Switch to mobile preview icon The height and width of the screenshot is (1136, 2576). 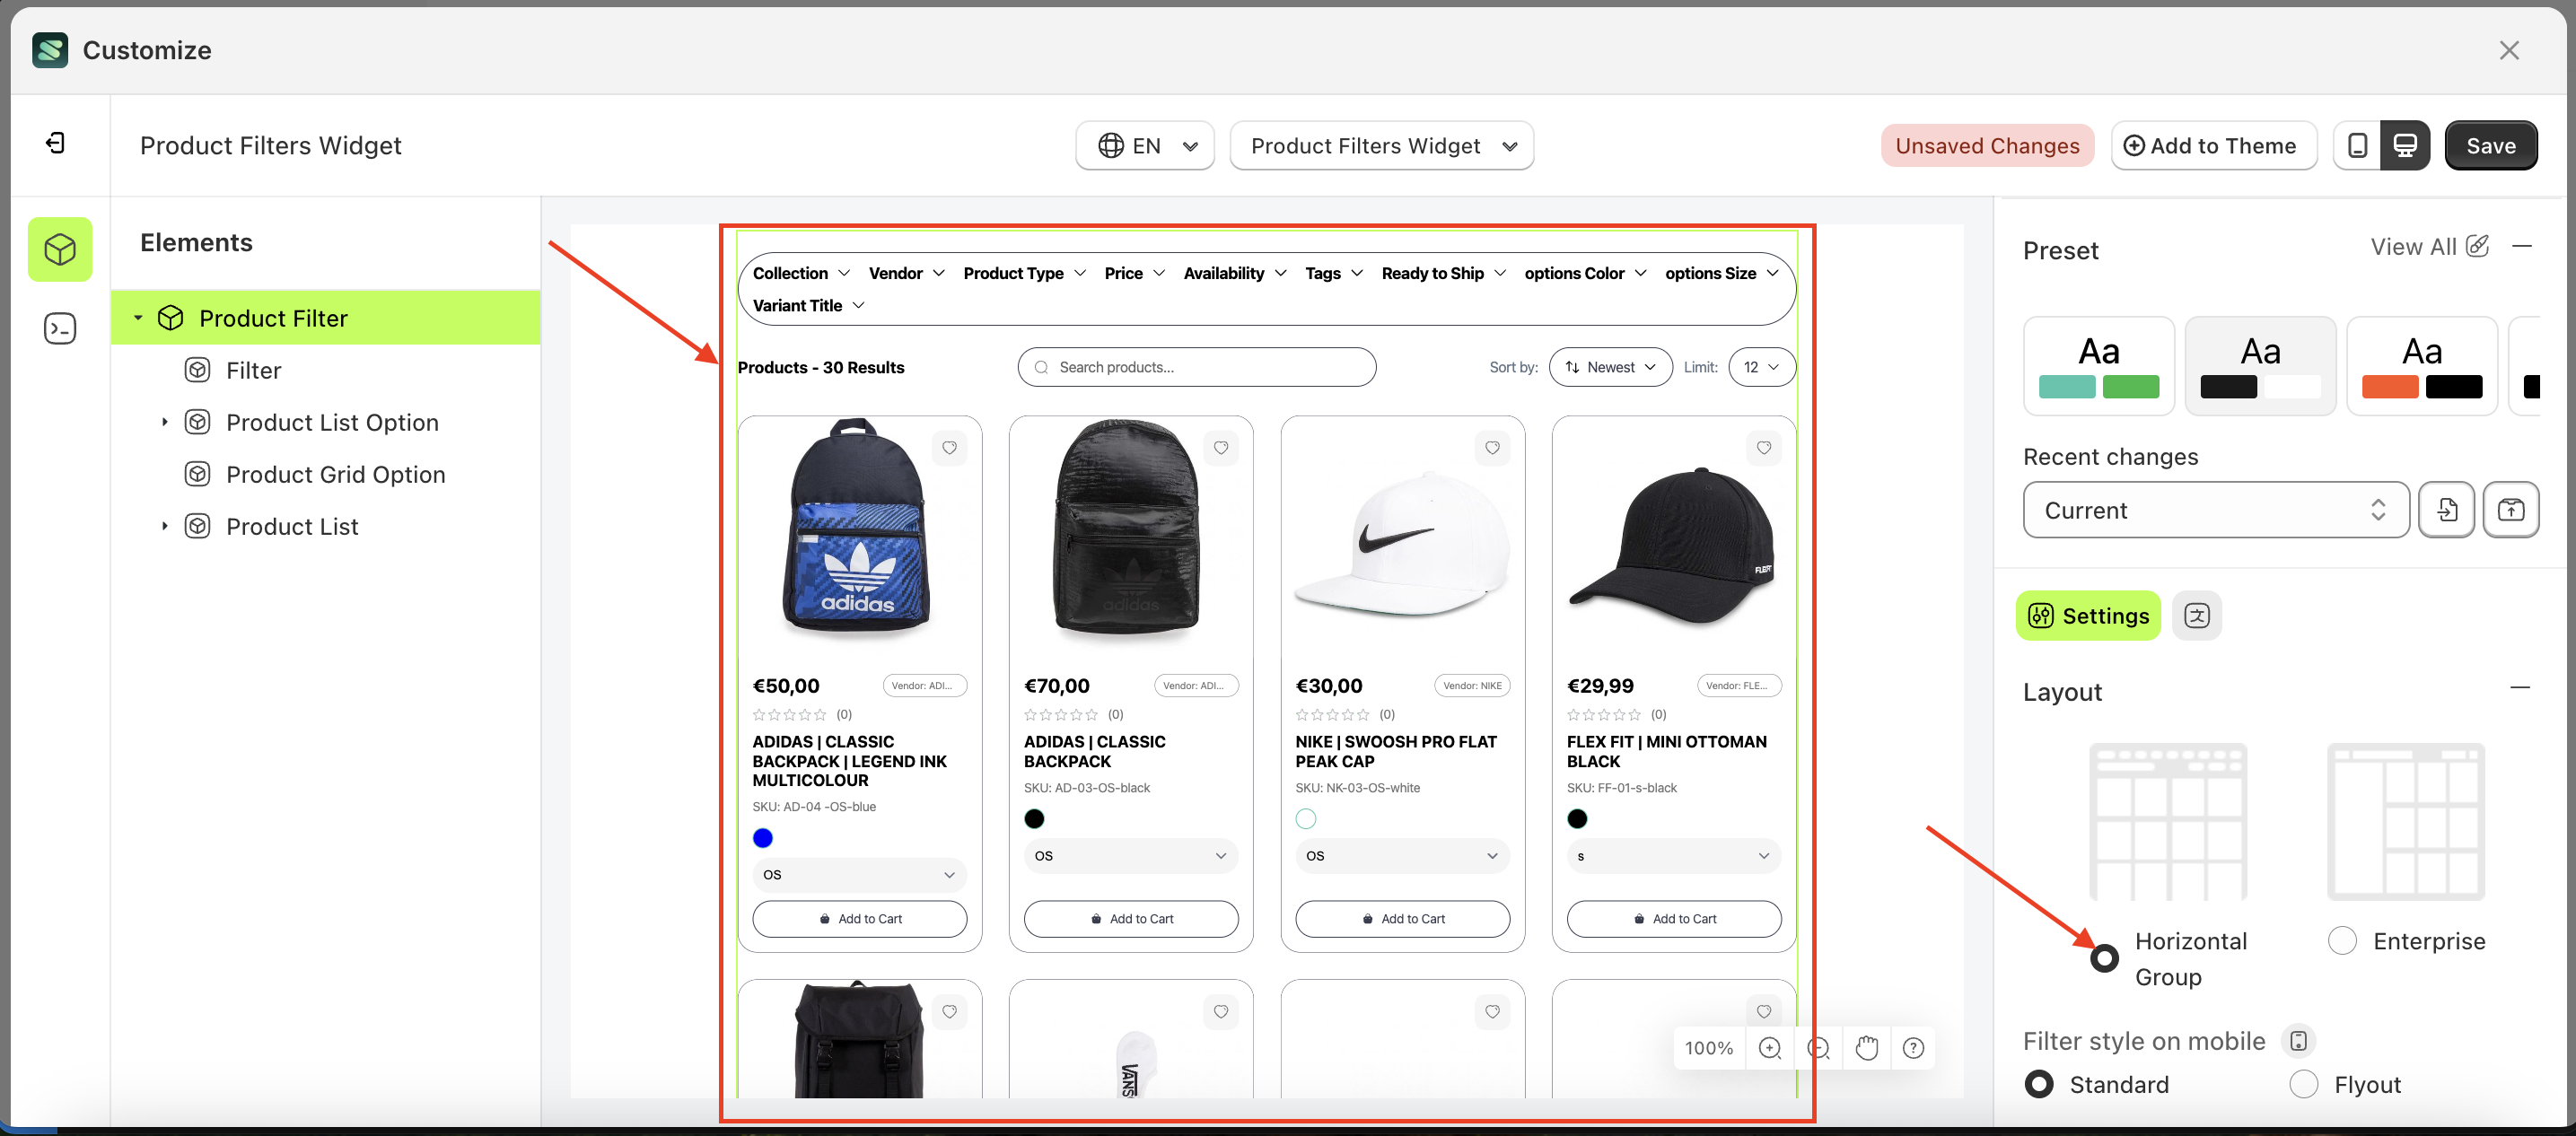pos(2357,146)
